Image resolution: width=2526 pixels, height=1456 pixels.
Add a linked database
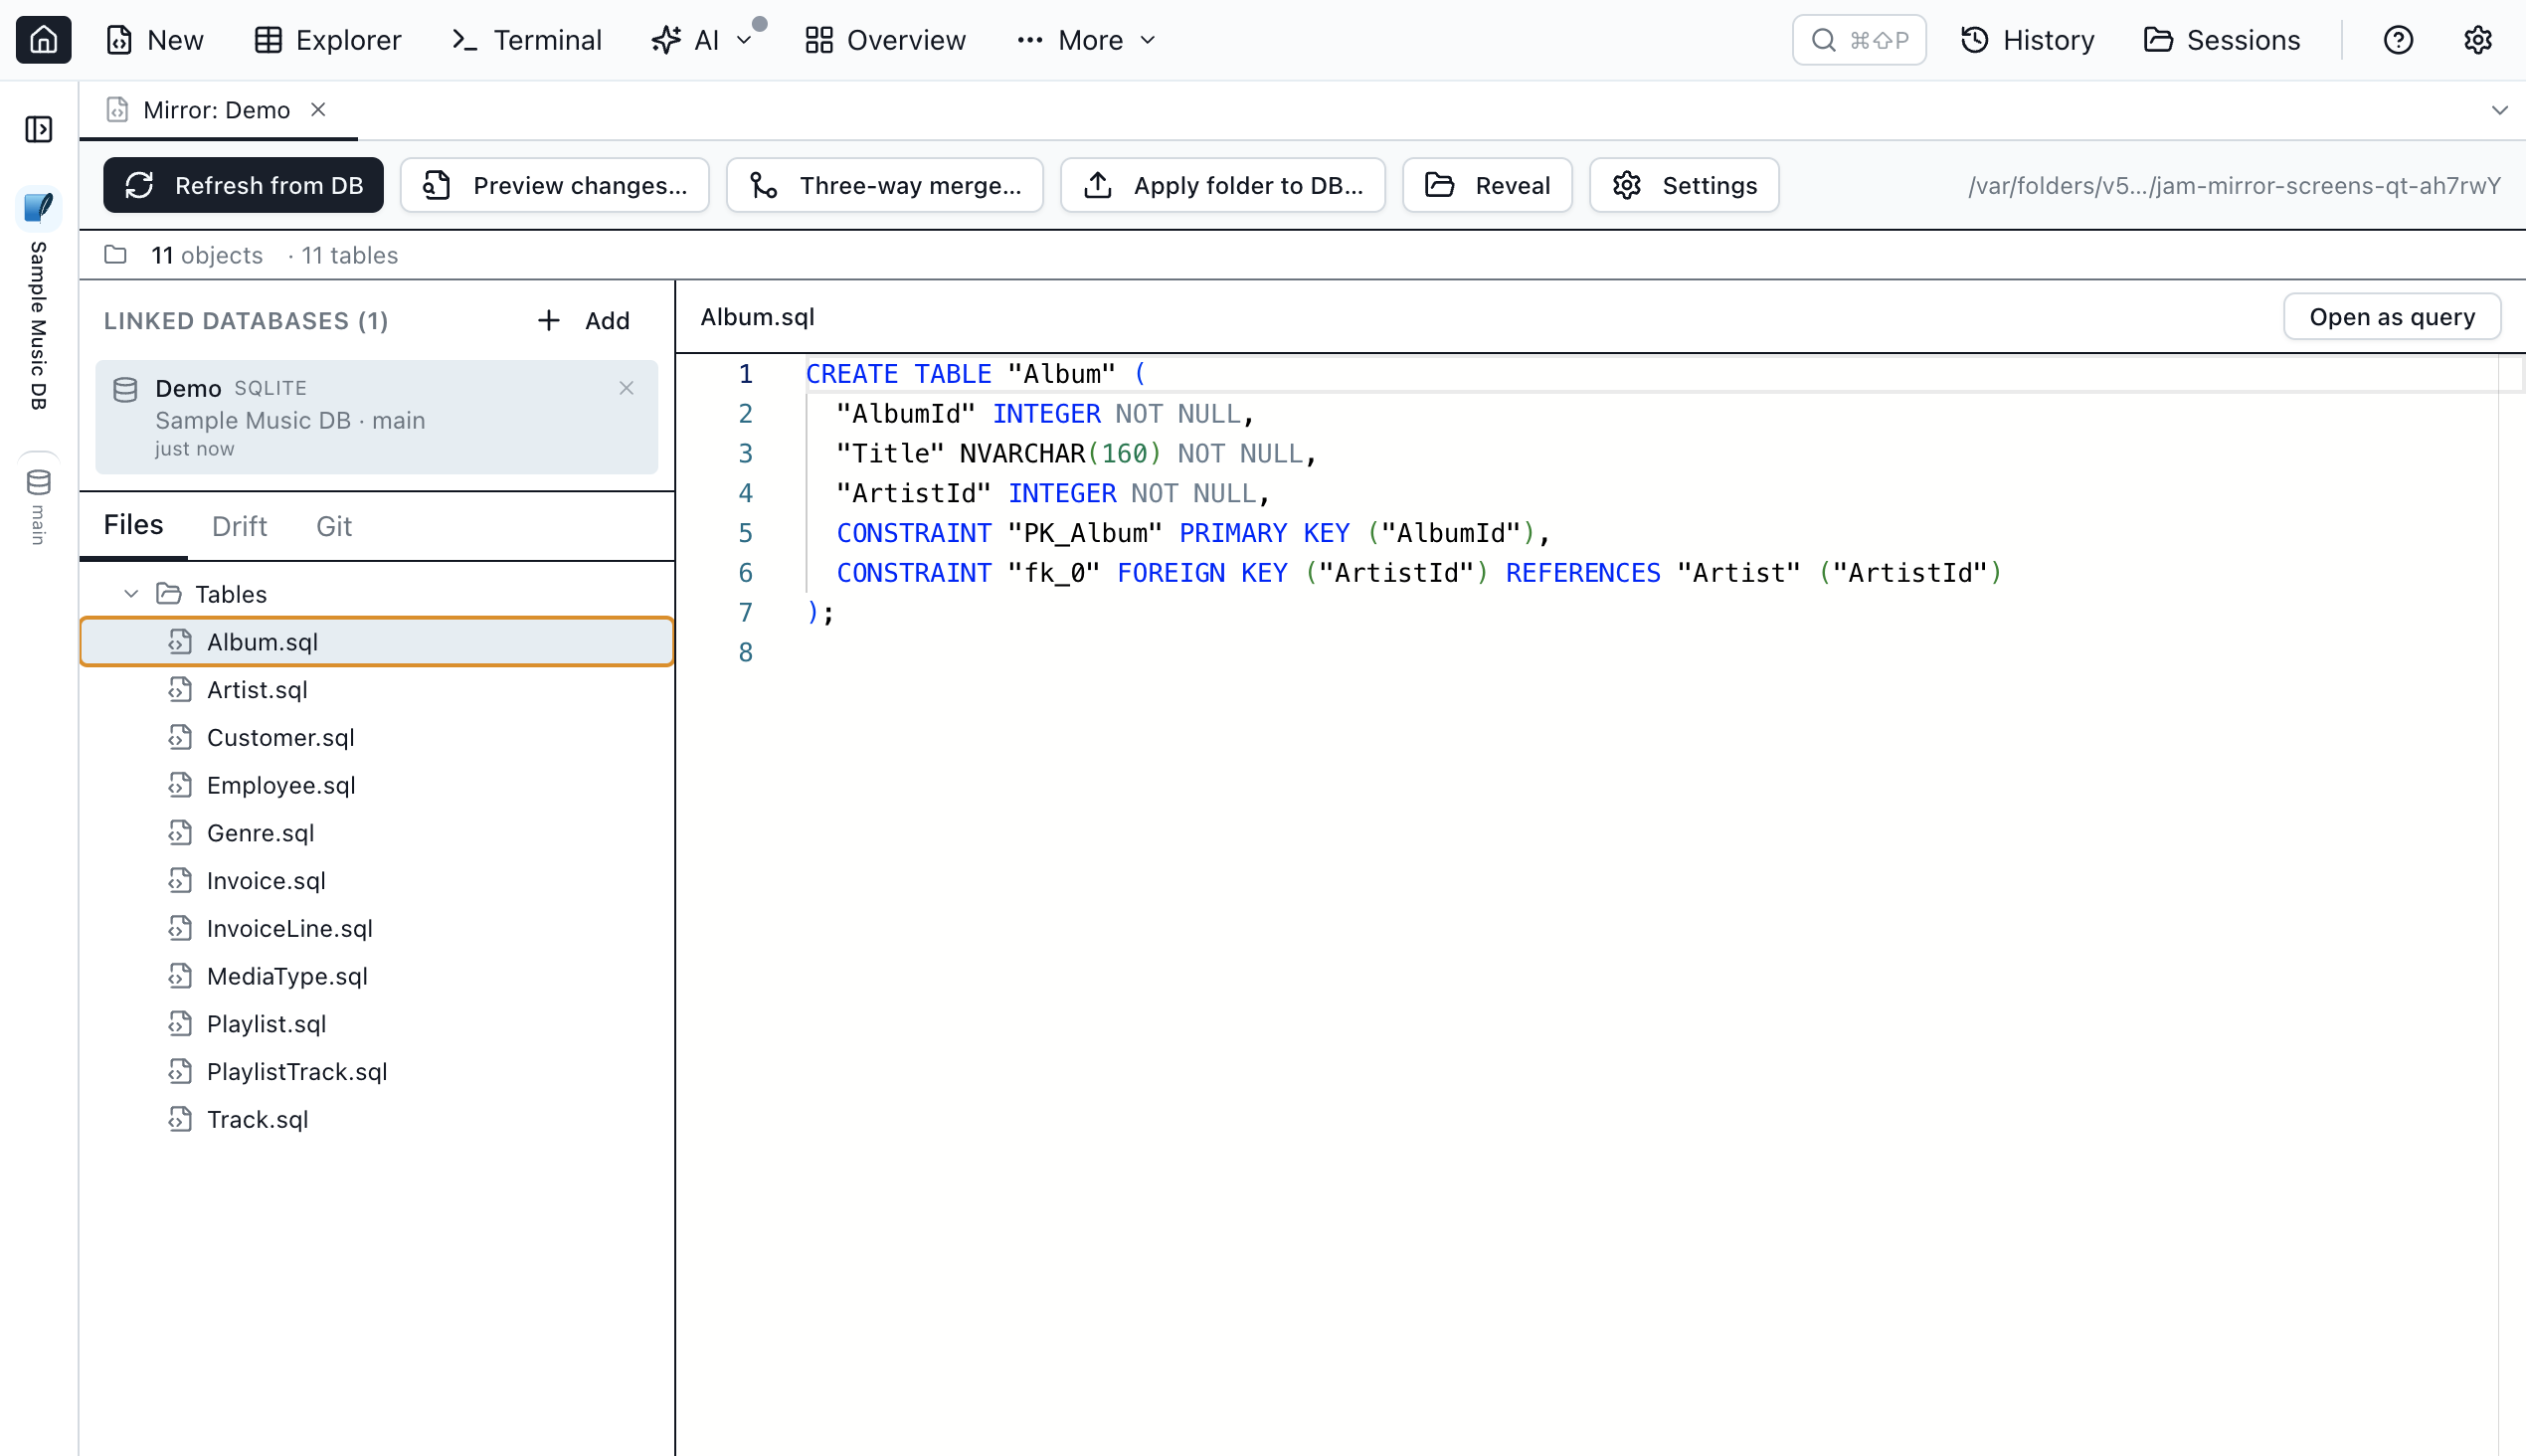click(x=584, y=321)
